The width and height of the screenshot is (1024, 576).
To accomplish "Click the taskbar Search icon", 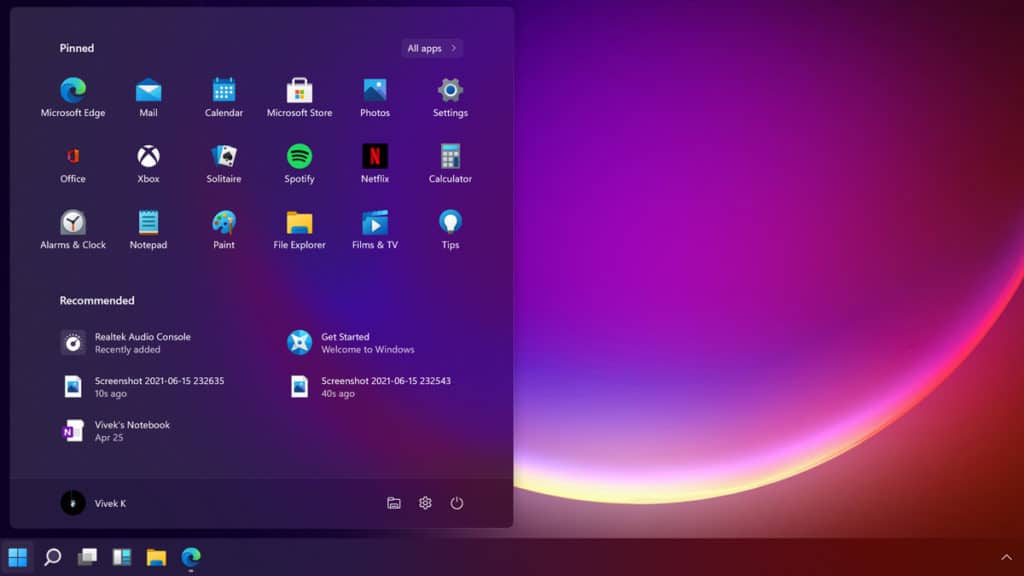I will click(x=53, y=557).
